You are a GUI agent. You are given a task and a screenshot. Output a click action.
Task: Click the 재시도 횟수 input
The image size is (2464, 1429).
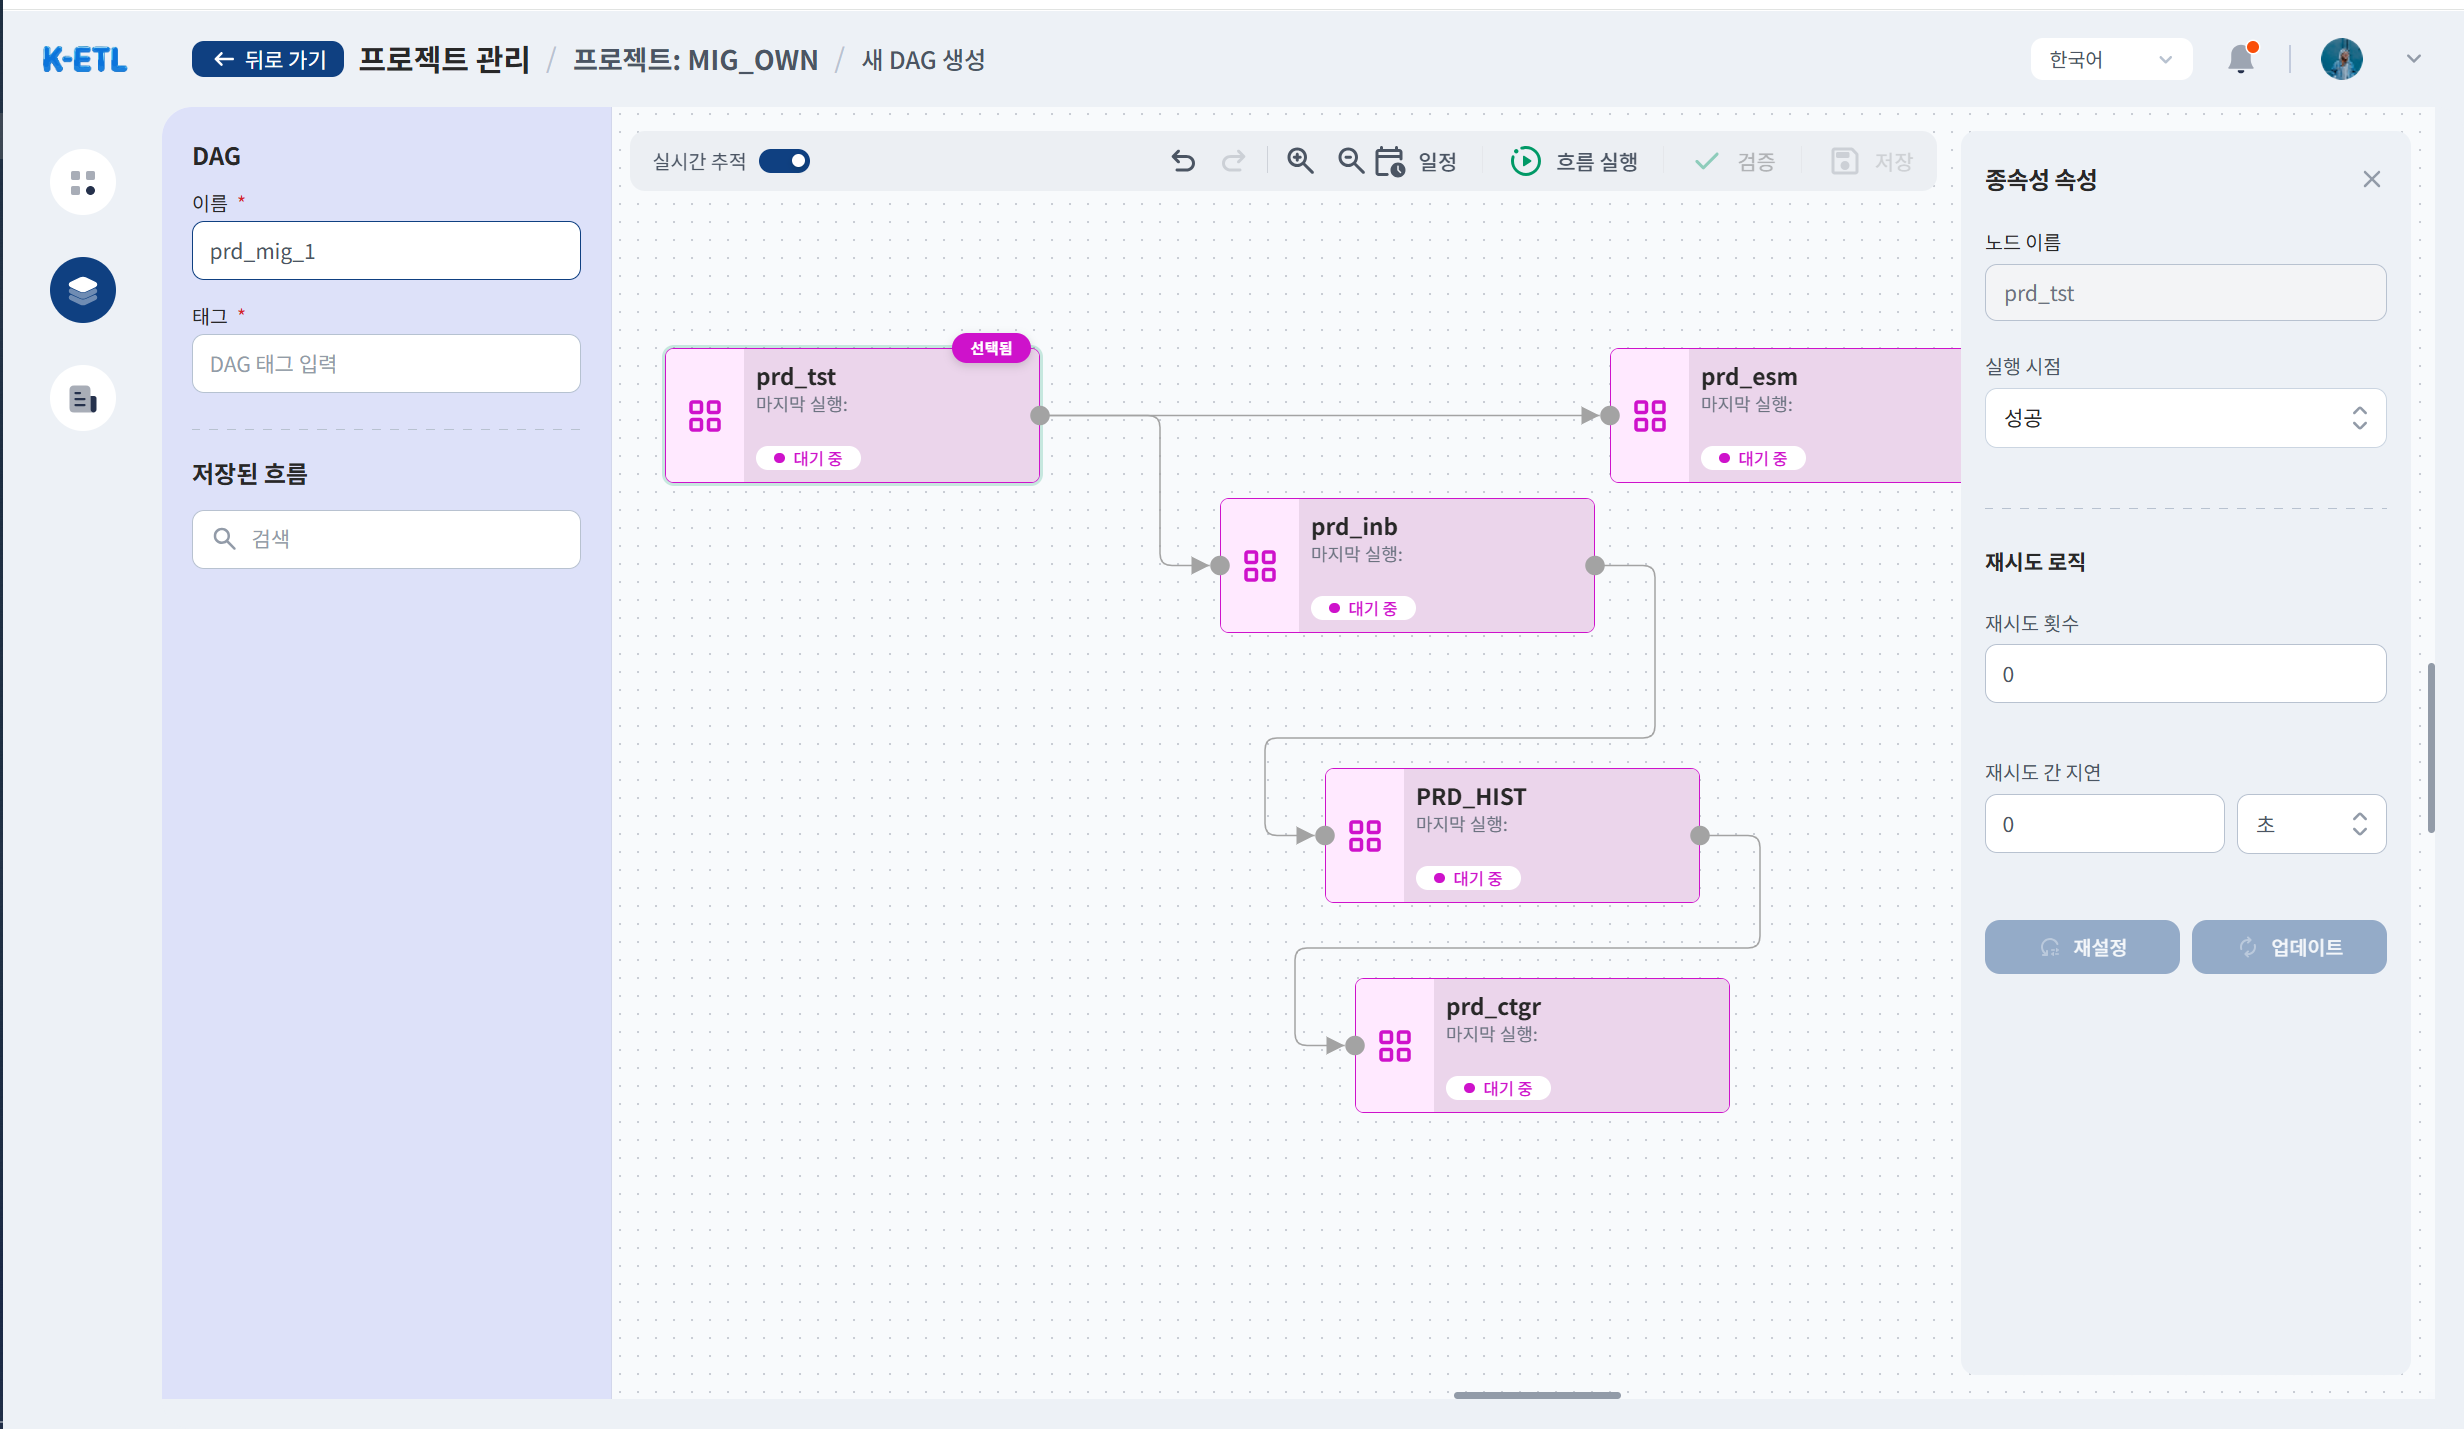(x=2185, y=674)
